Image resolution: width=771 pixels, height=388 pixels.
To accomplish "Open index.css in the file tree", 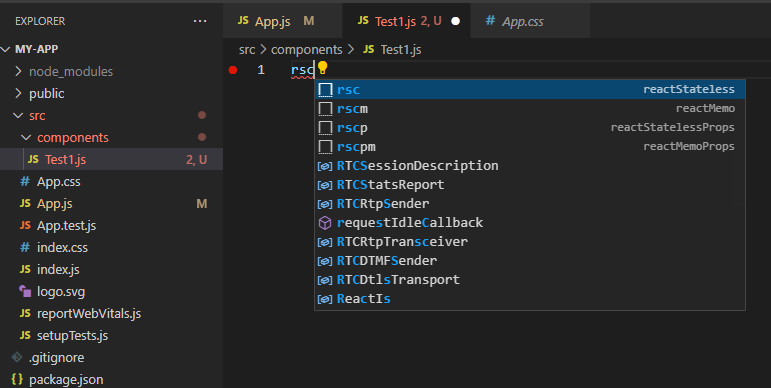I will (x=111, y=247).
